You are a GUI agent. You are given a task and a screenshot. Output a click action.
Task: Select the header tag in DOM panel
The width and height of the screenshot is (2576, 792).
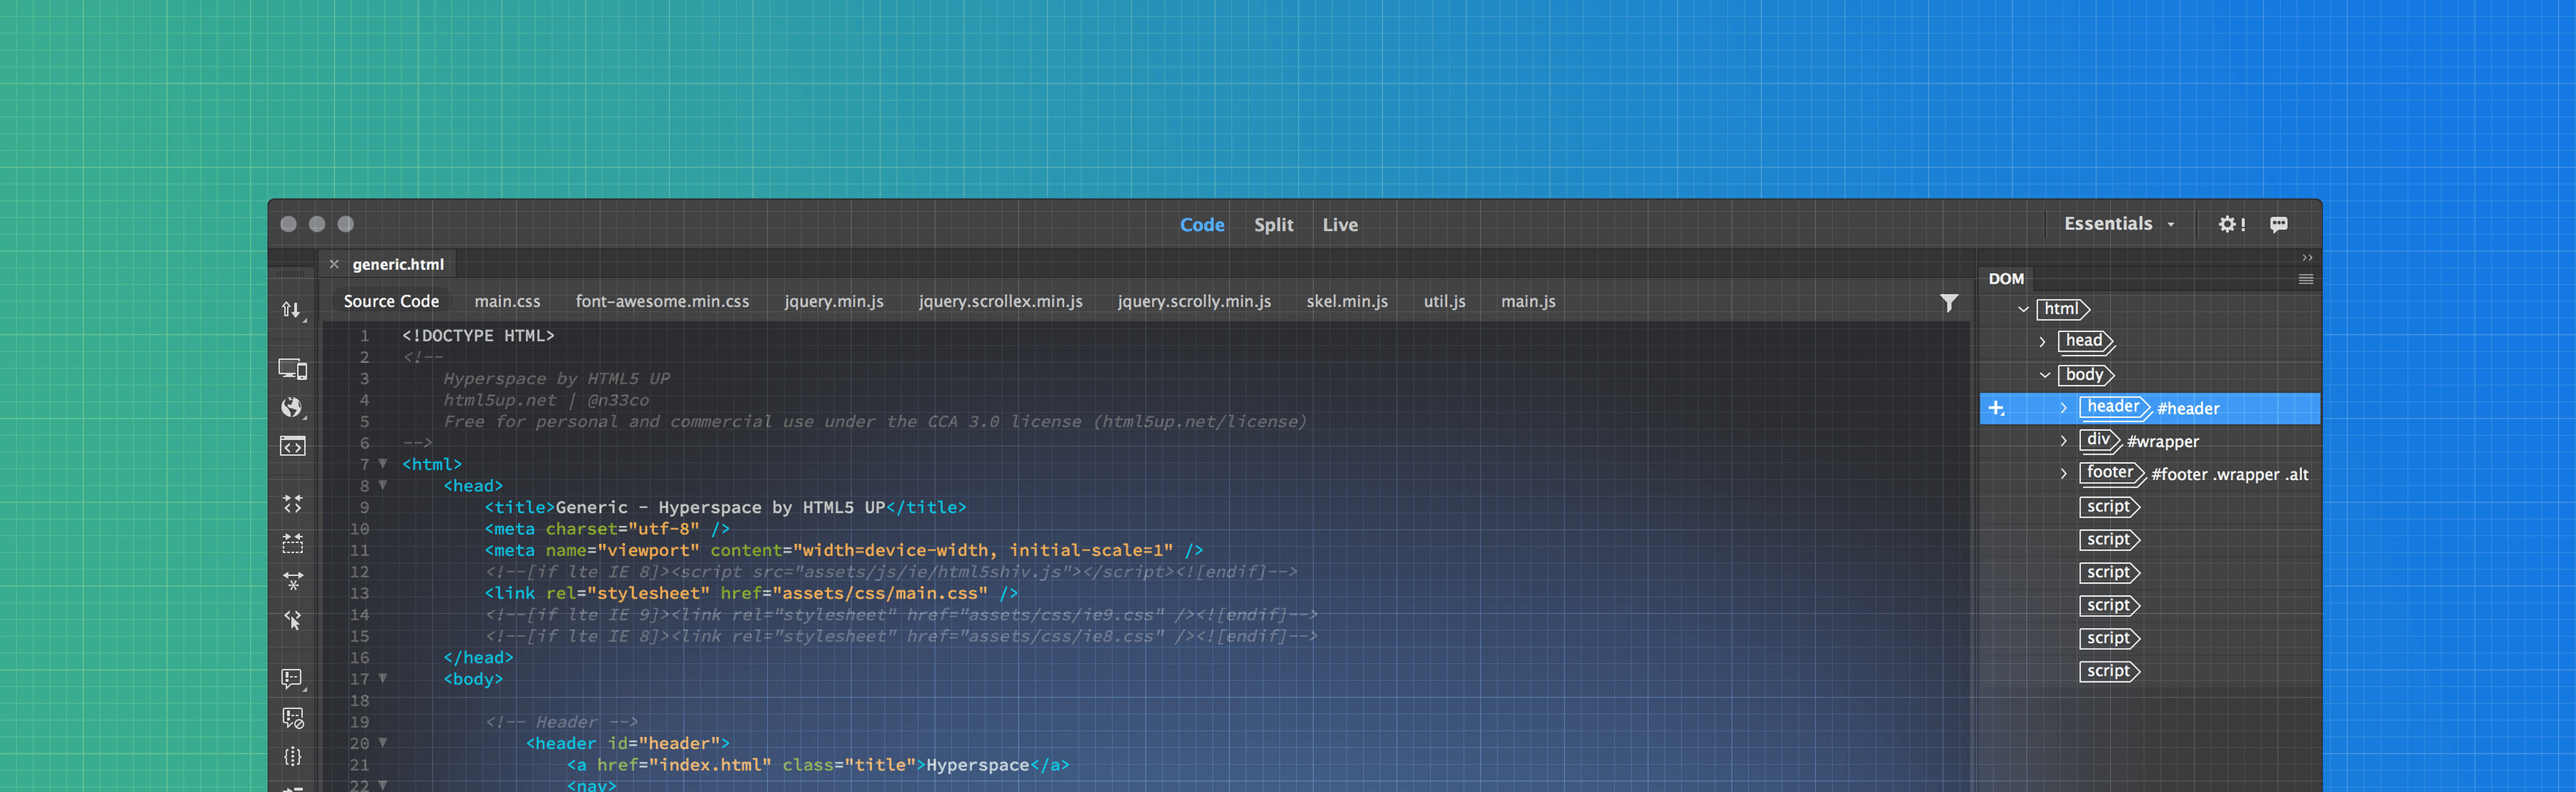[x=2116, y=407]
